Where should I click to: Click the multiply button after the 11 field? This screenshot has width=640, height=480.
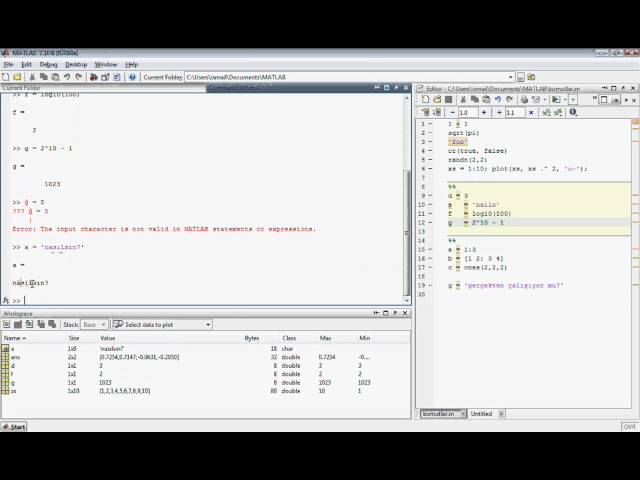point(531,112)
